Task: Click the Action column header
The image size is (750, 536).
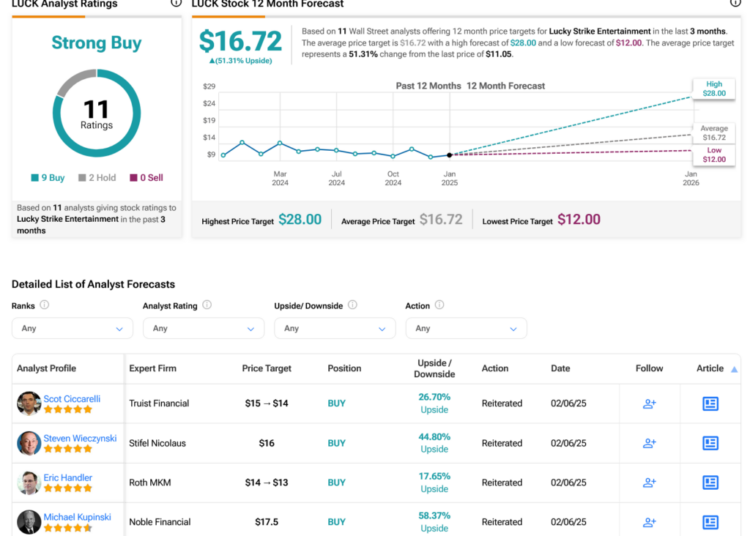Action: click(495, 369)
